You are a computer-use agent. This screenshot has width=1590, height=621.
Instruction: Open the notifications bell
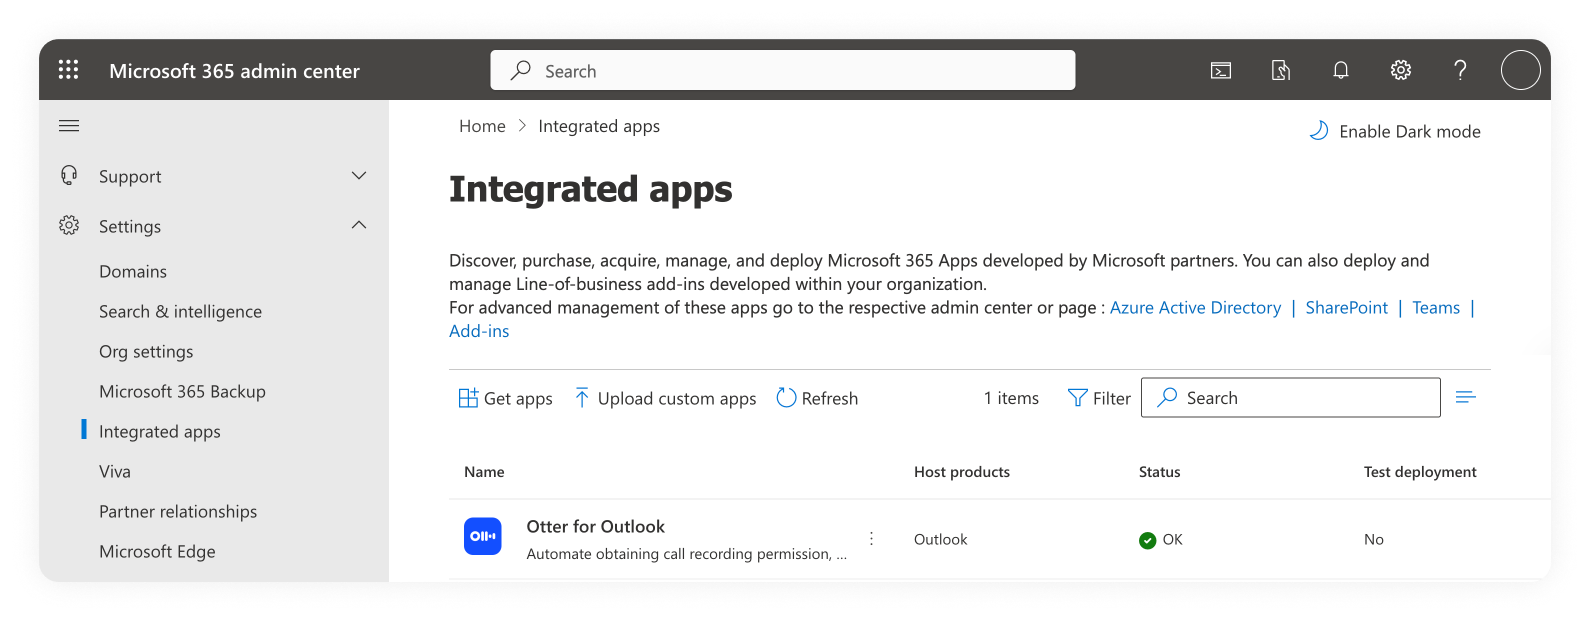pos(1341,70)
